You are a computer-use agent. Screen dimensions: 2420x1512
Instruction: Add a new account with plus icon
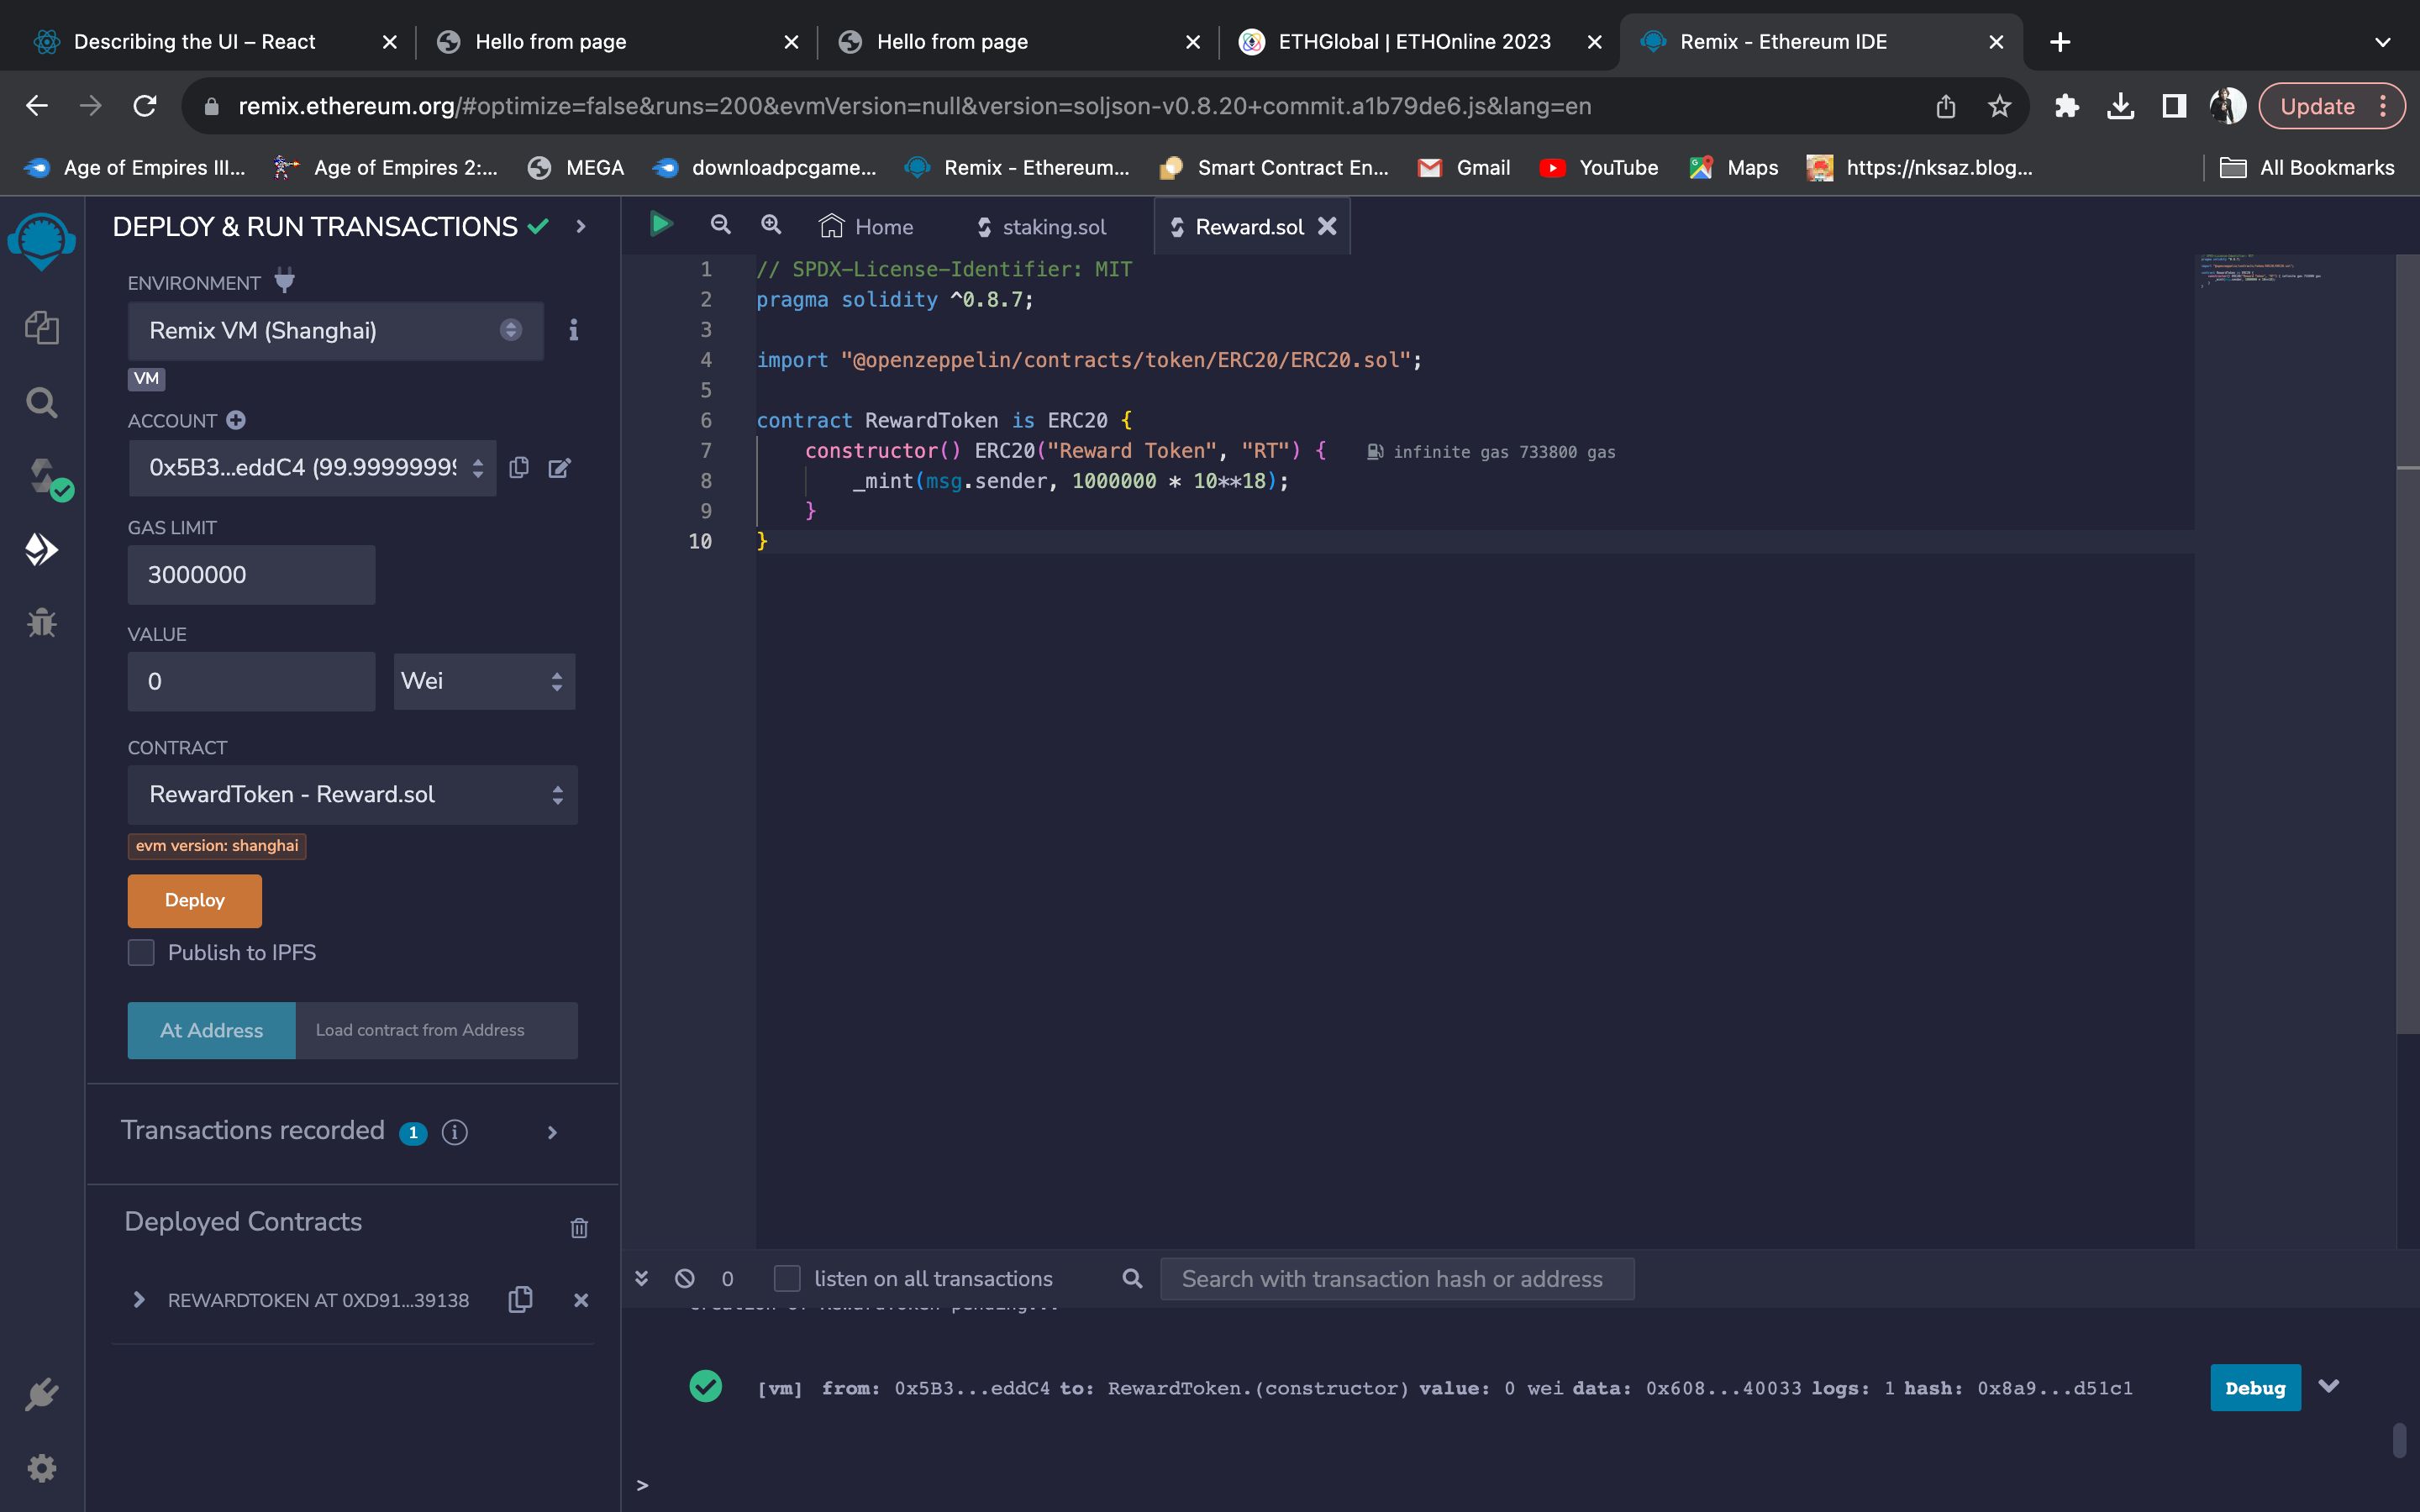pos(236,420)
